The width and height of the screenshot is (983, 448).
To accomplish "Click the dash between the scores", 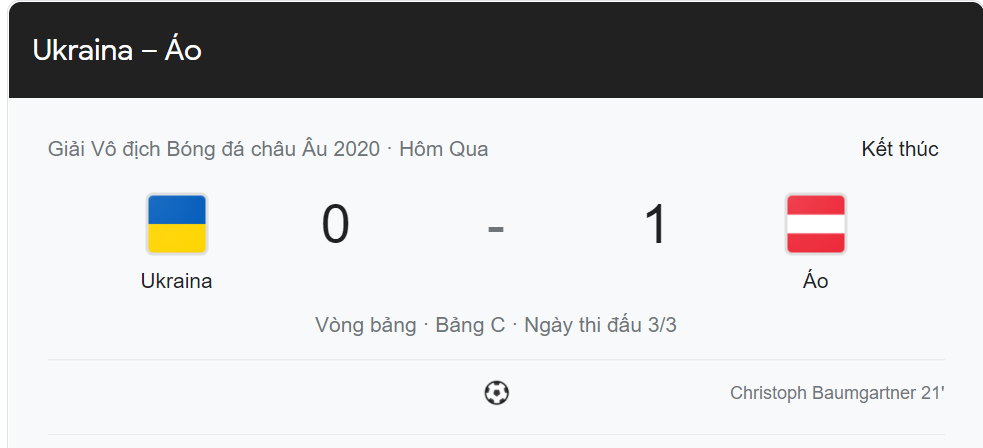I will [x=496, y=229].
